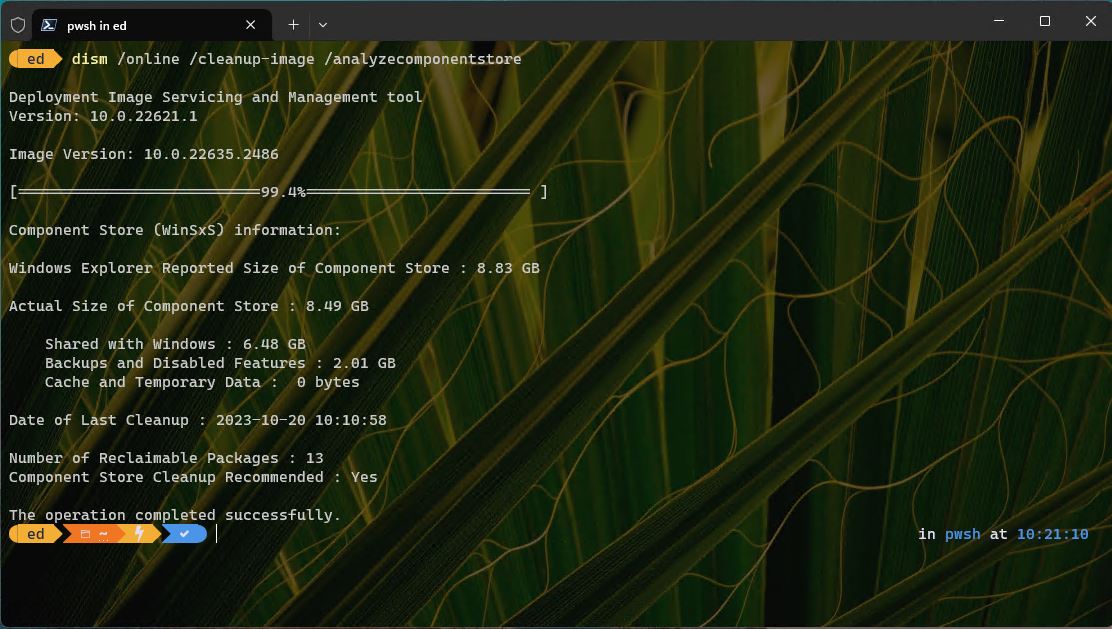The width and height of the screenshot is (1112, 629).
Task: Click the 'ed' segment before the dism command
Action: pyautogui.click(x=35, y=59)
